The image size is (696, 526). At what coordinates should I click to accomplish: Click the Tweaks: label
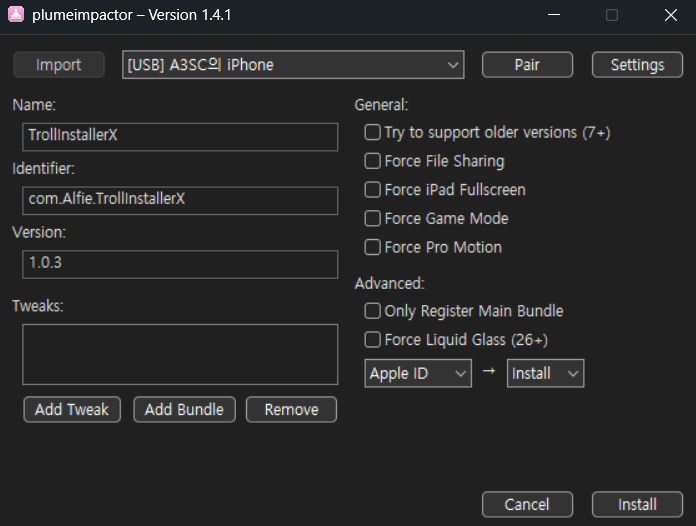point(38,306)
